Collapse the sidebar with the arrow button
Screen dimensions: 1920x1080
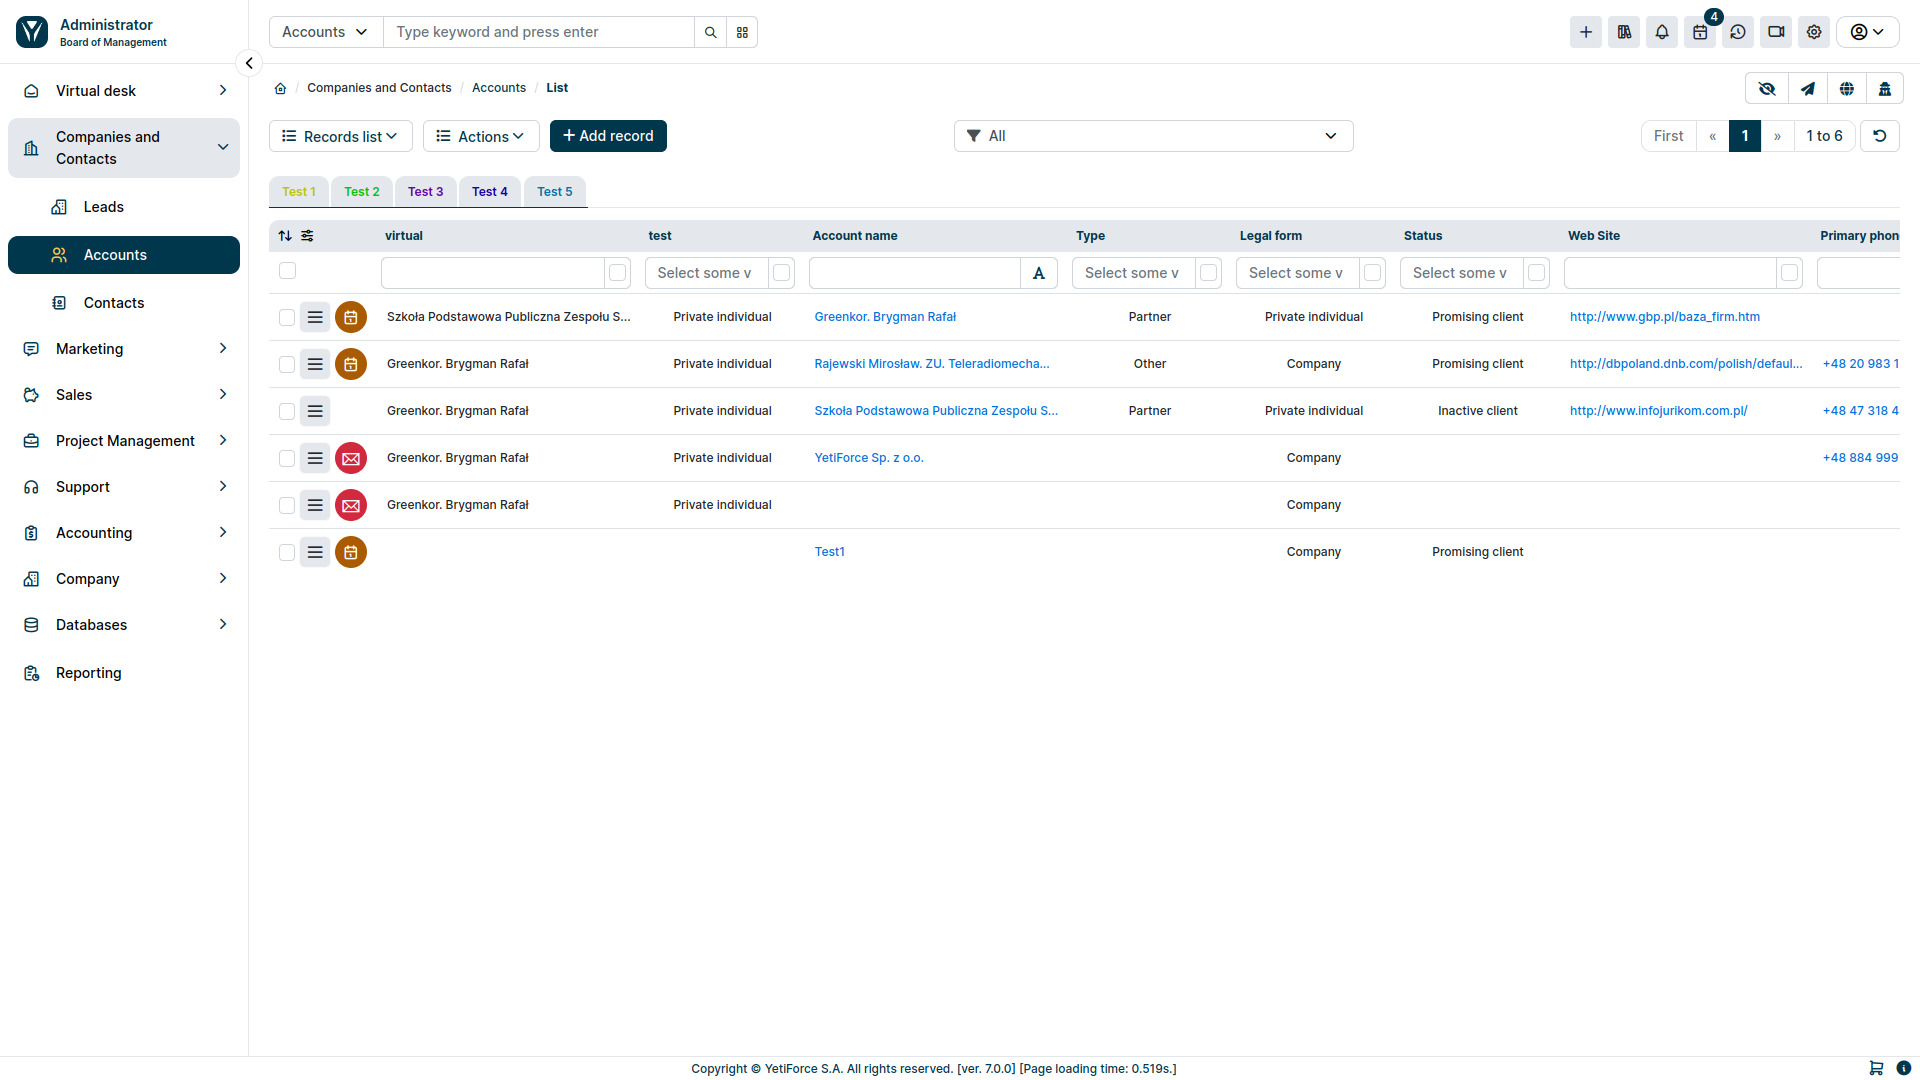pyautogui.click(x=249, y=63)
